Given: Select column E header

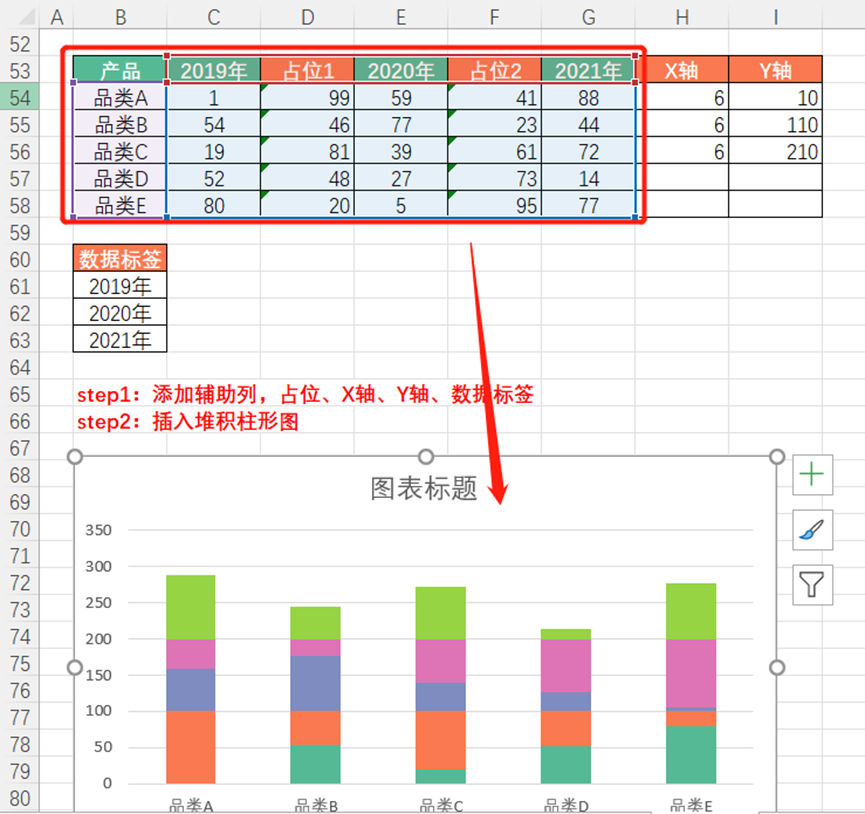Looking at the screenshot, I should coord(401,17).
